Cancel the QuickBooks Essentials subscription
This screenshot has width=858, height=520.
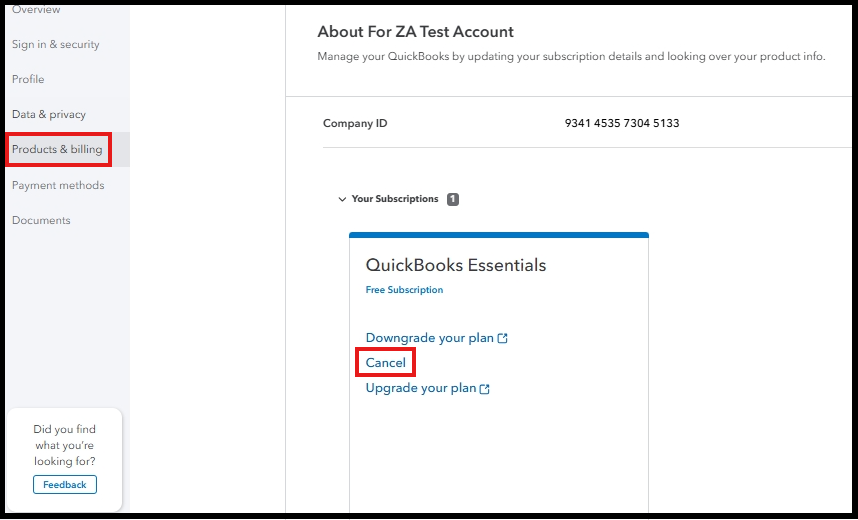click(386, 363)
